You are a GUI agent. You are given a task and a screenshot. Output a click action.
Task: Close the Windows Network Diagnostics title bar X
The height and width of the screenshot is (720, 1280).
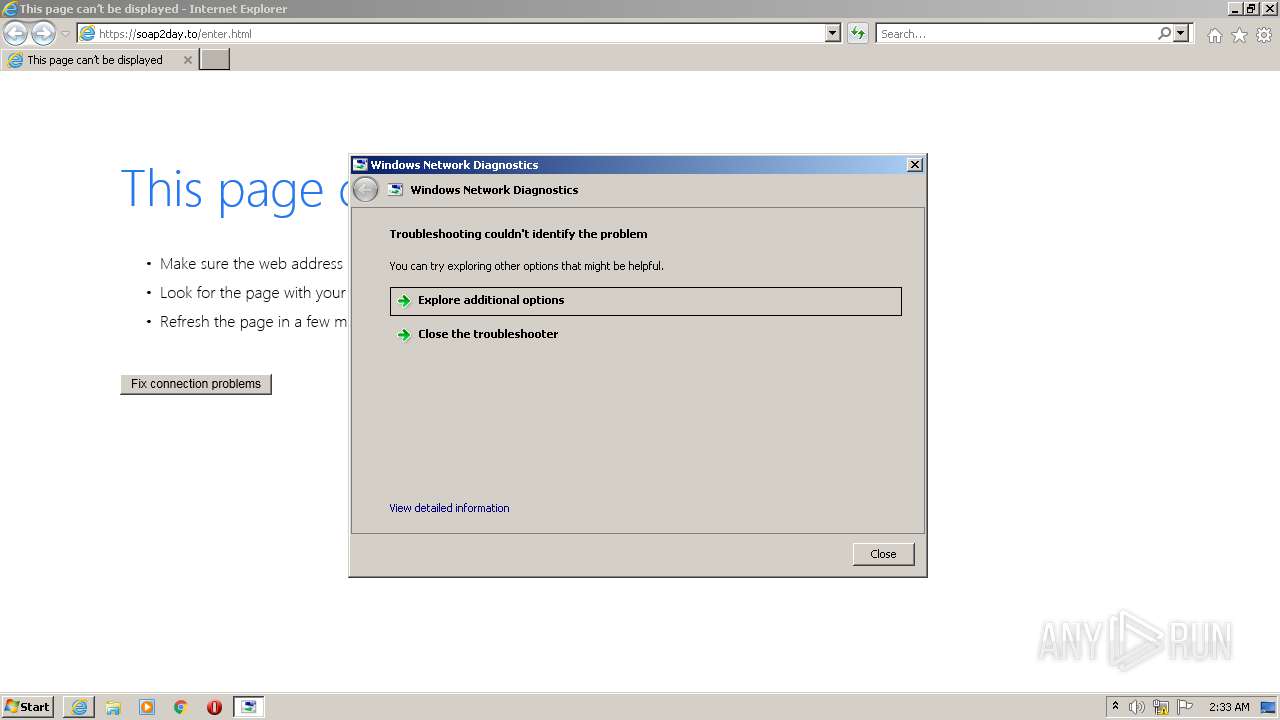[914, 165]
